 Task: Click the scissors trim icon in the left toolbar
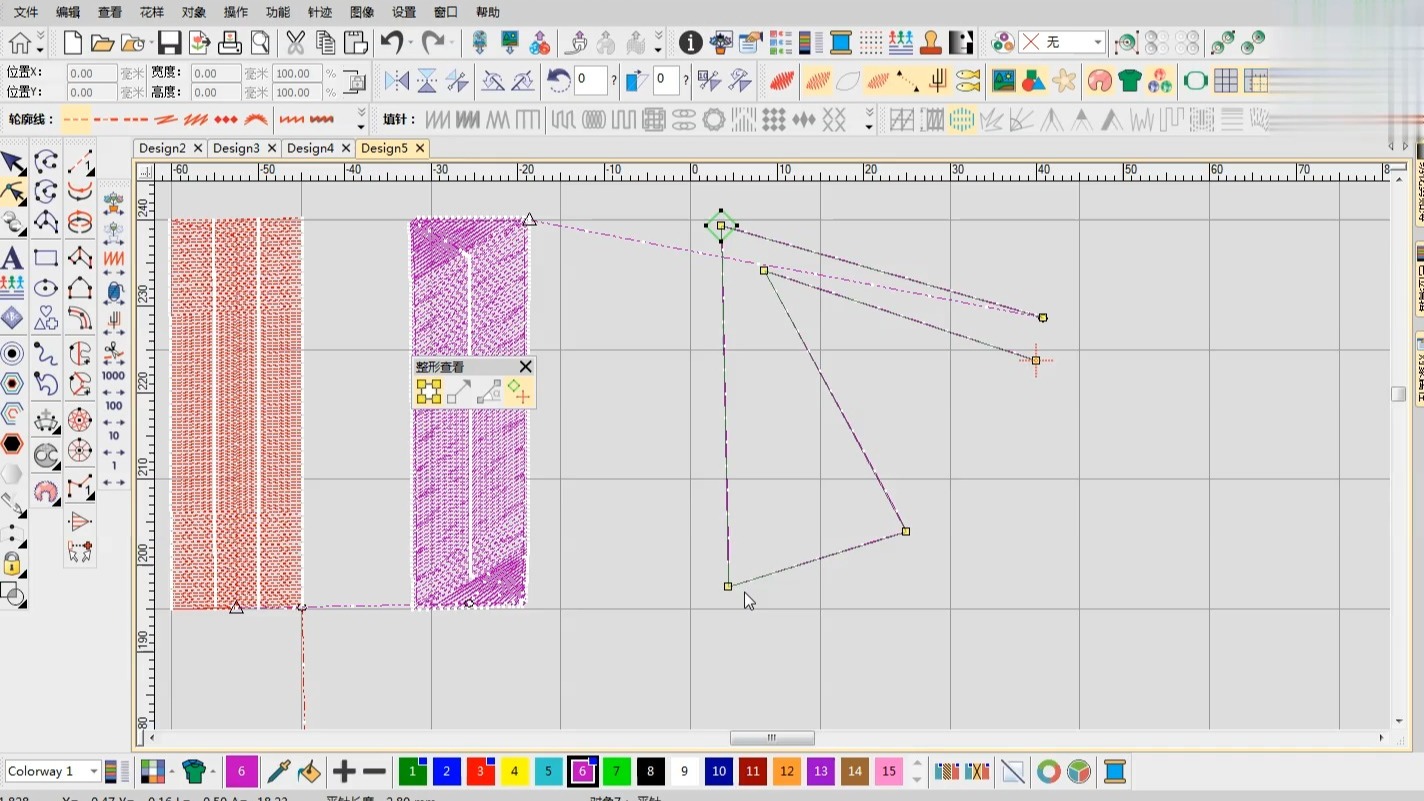click(114, 352)
